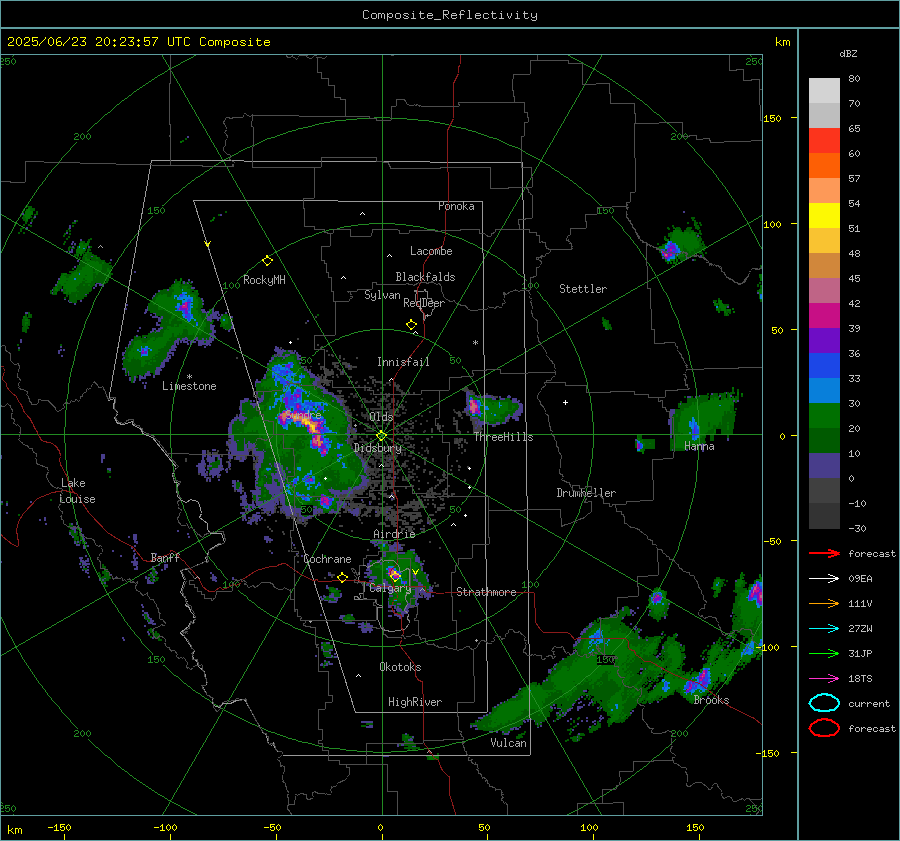Click the cyan current oval legend icon
This screenshot has height=841, width=900.
[824, 703]
